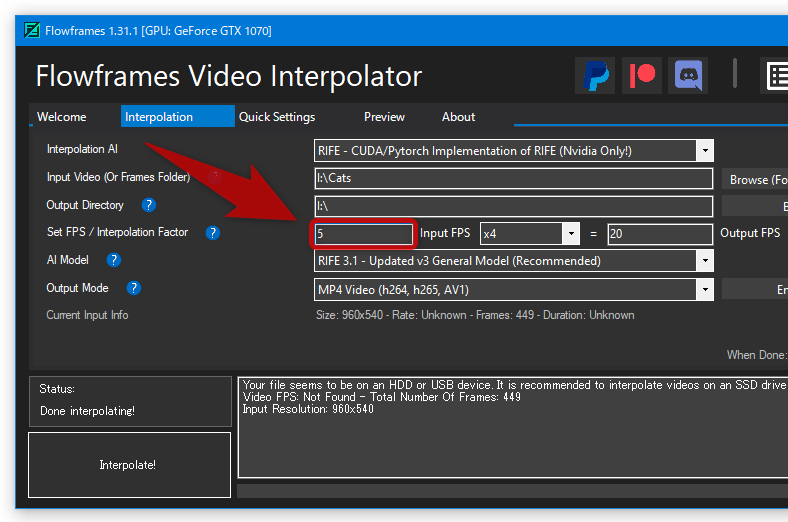Screen dimensions: 788x522
Task: Open the Discord server icon
Action: [x=688, y=76]
